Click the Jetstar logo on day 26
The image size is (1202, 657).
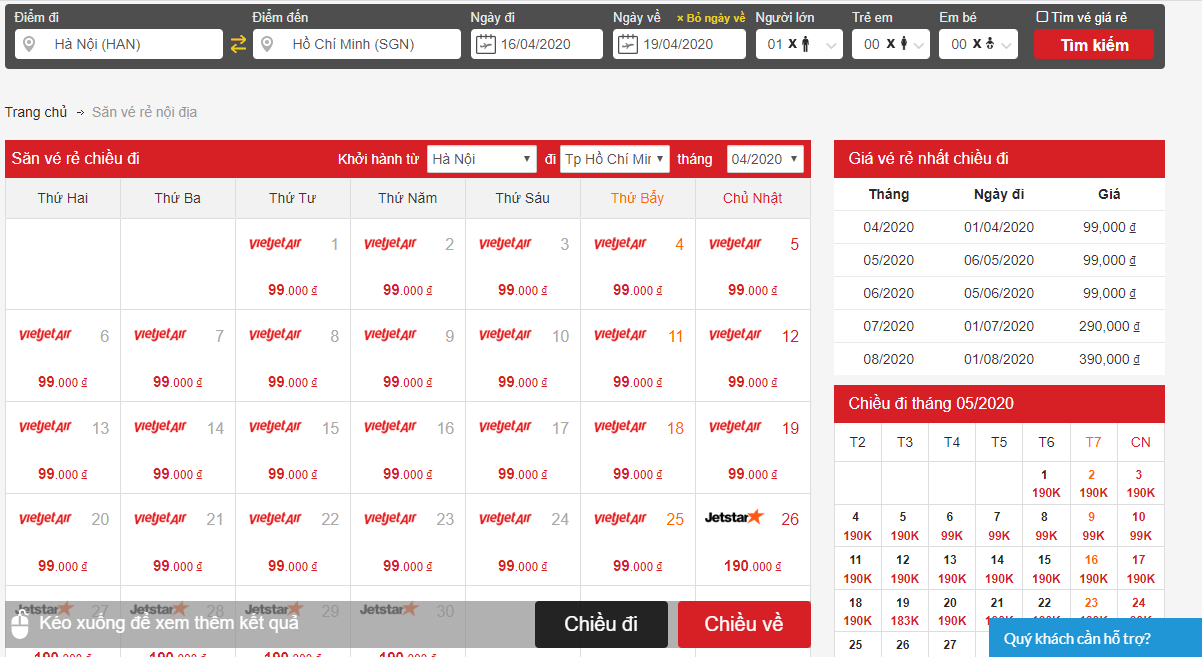[x=733, y=518]
